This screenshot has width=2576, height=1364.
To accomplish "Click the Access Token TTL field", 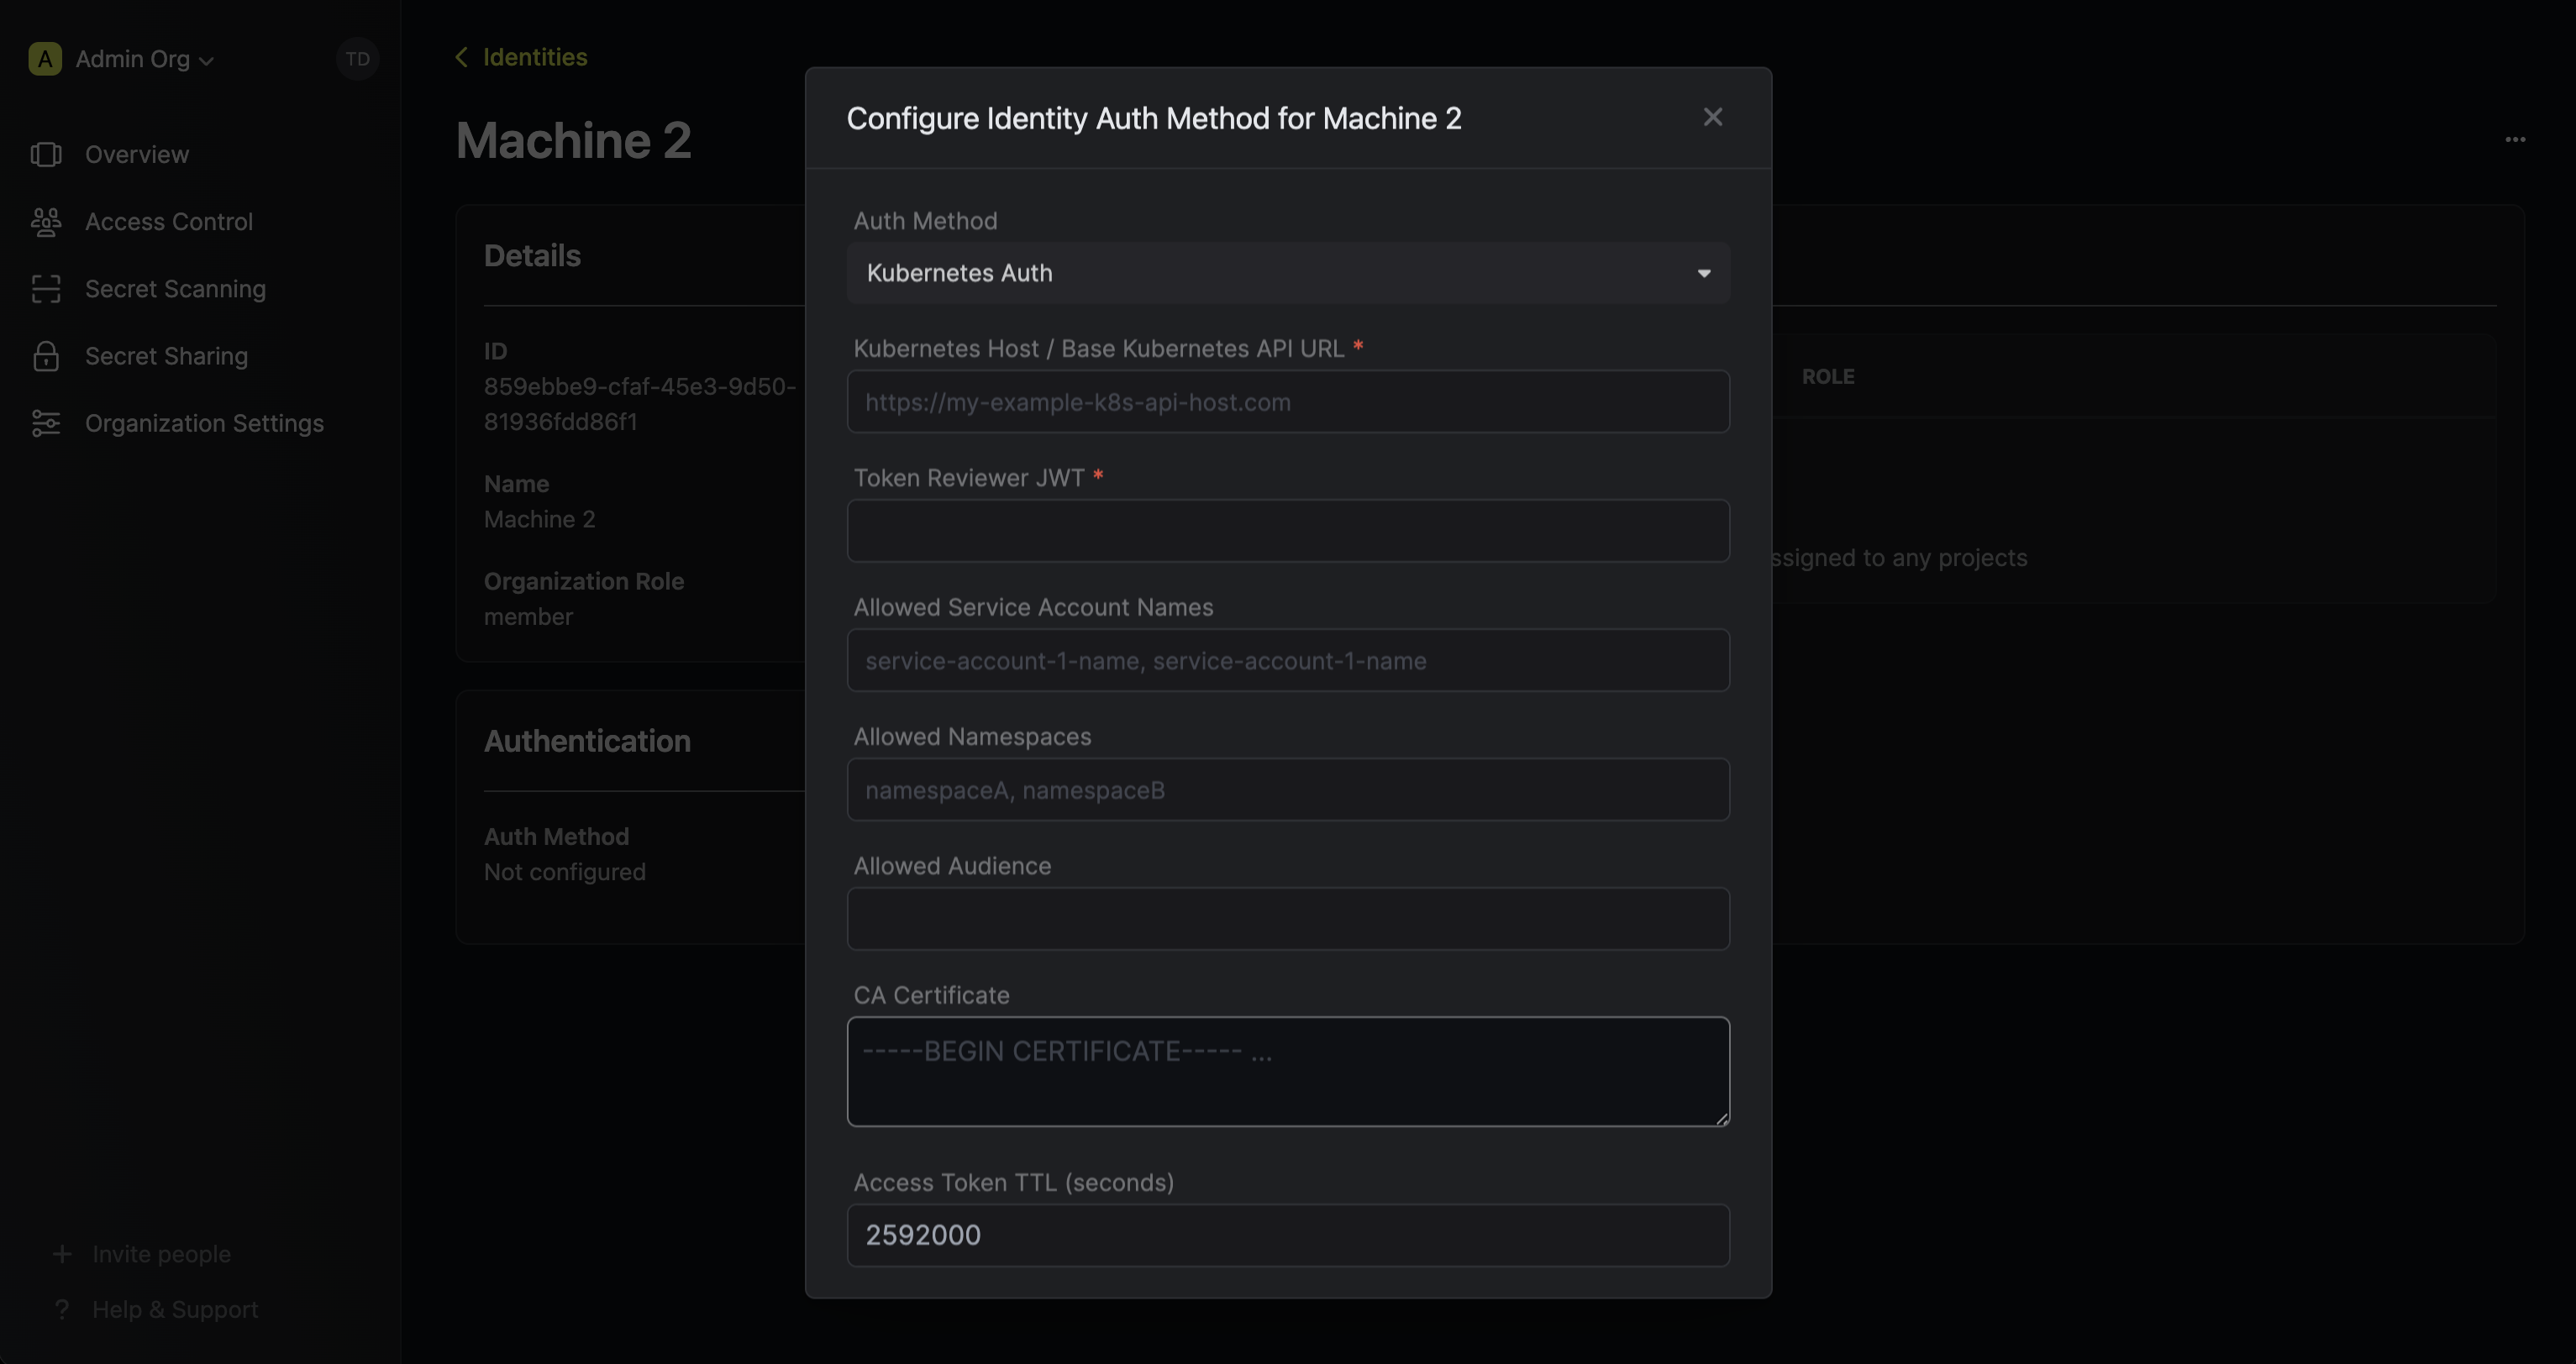I will pos(1287,1235).
